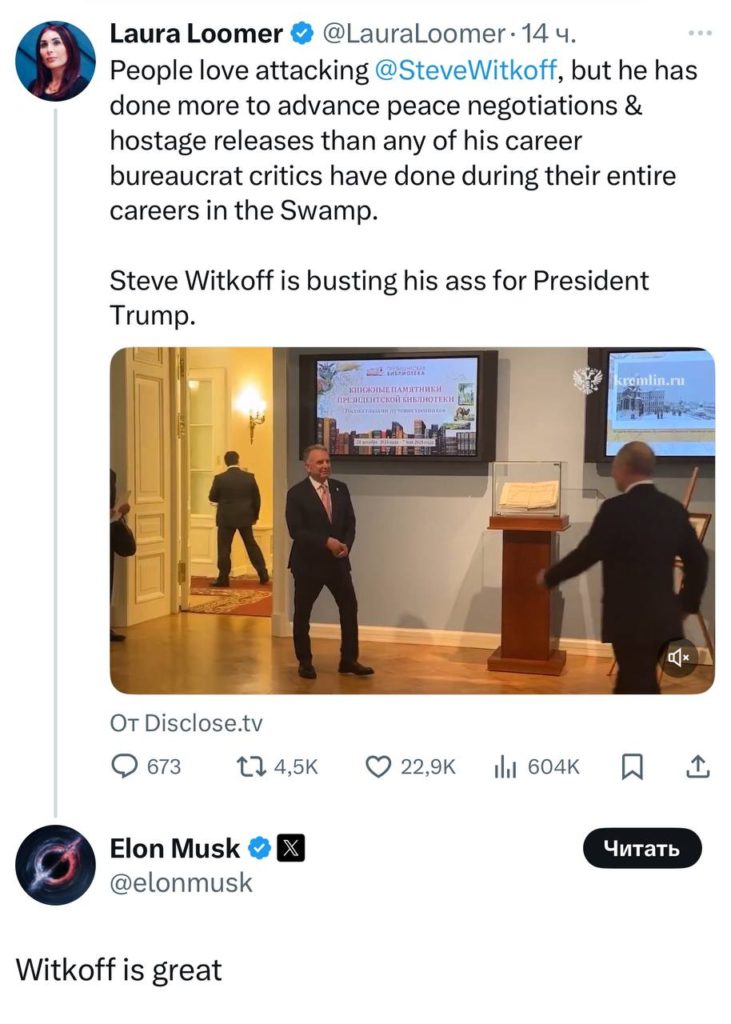Click the Laura Loomer display name

pos(195,34)
